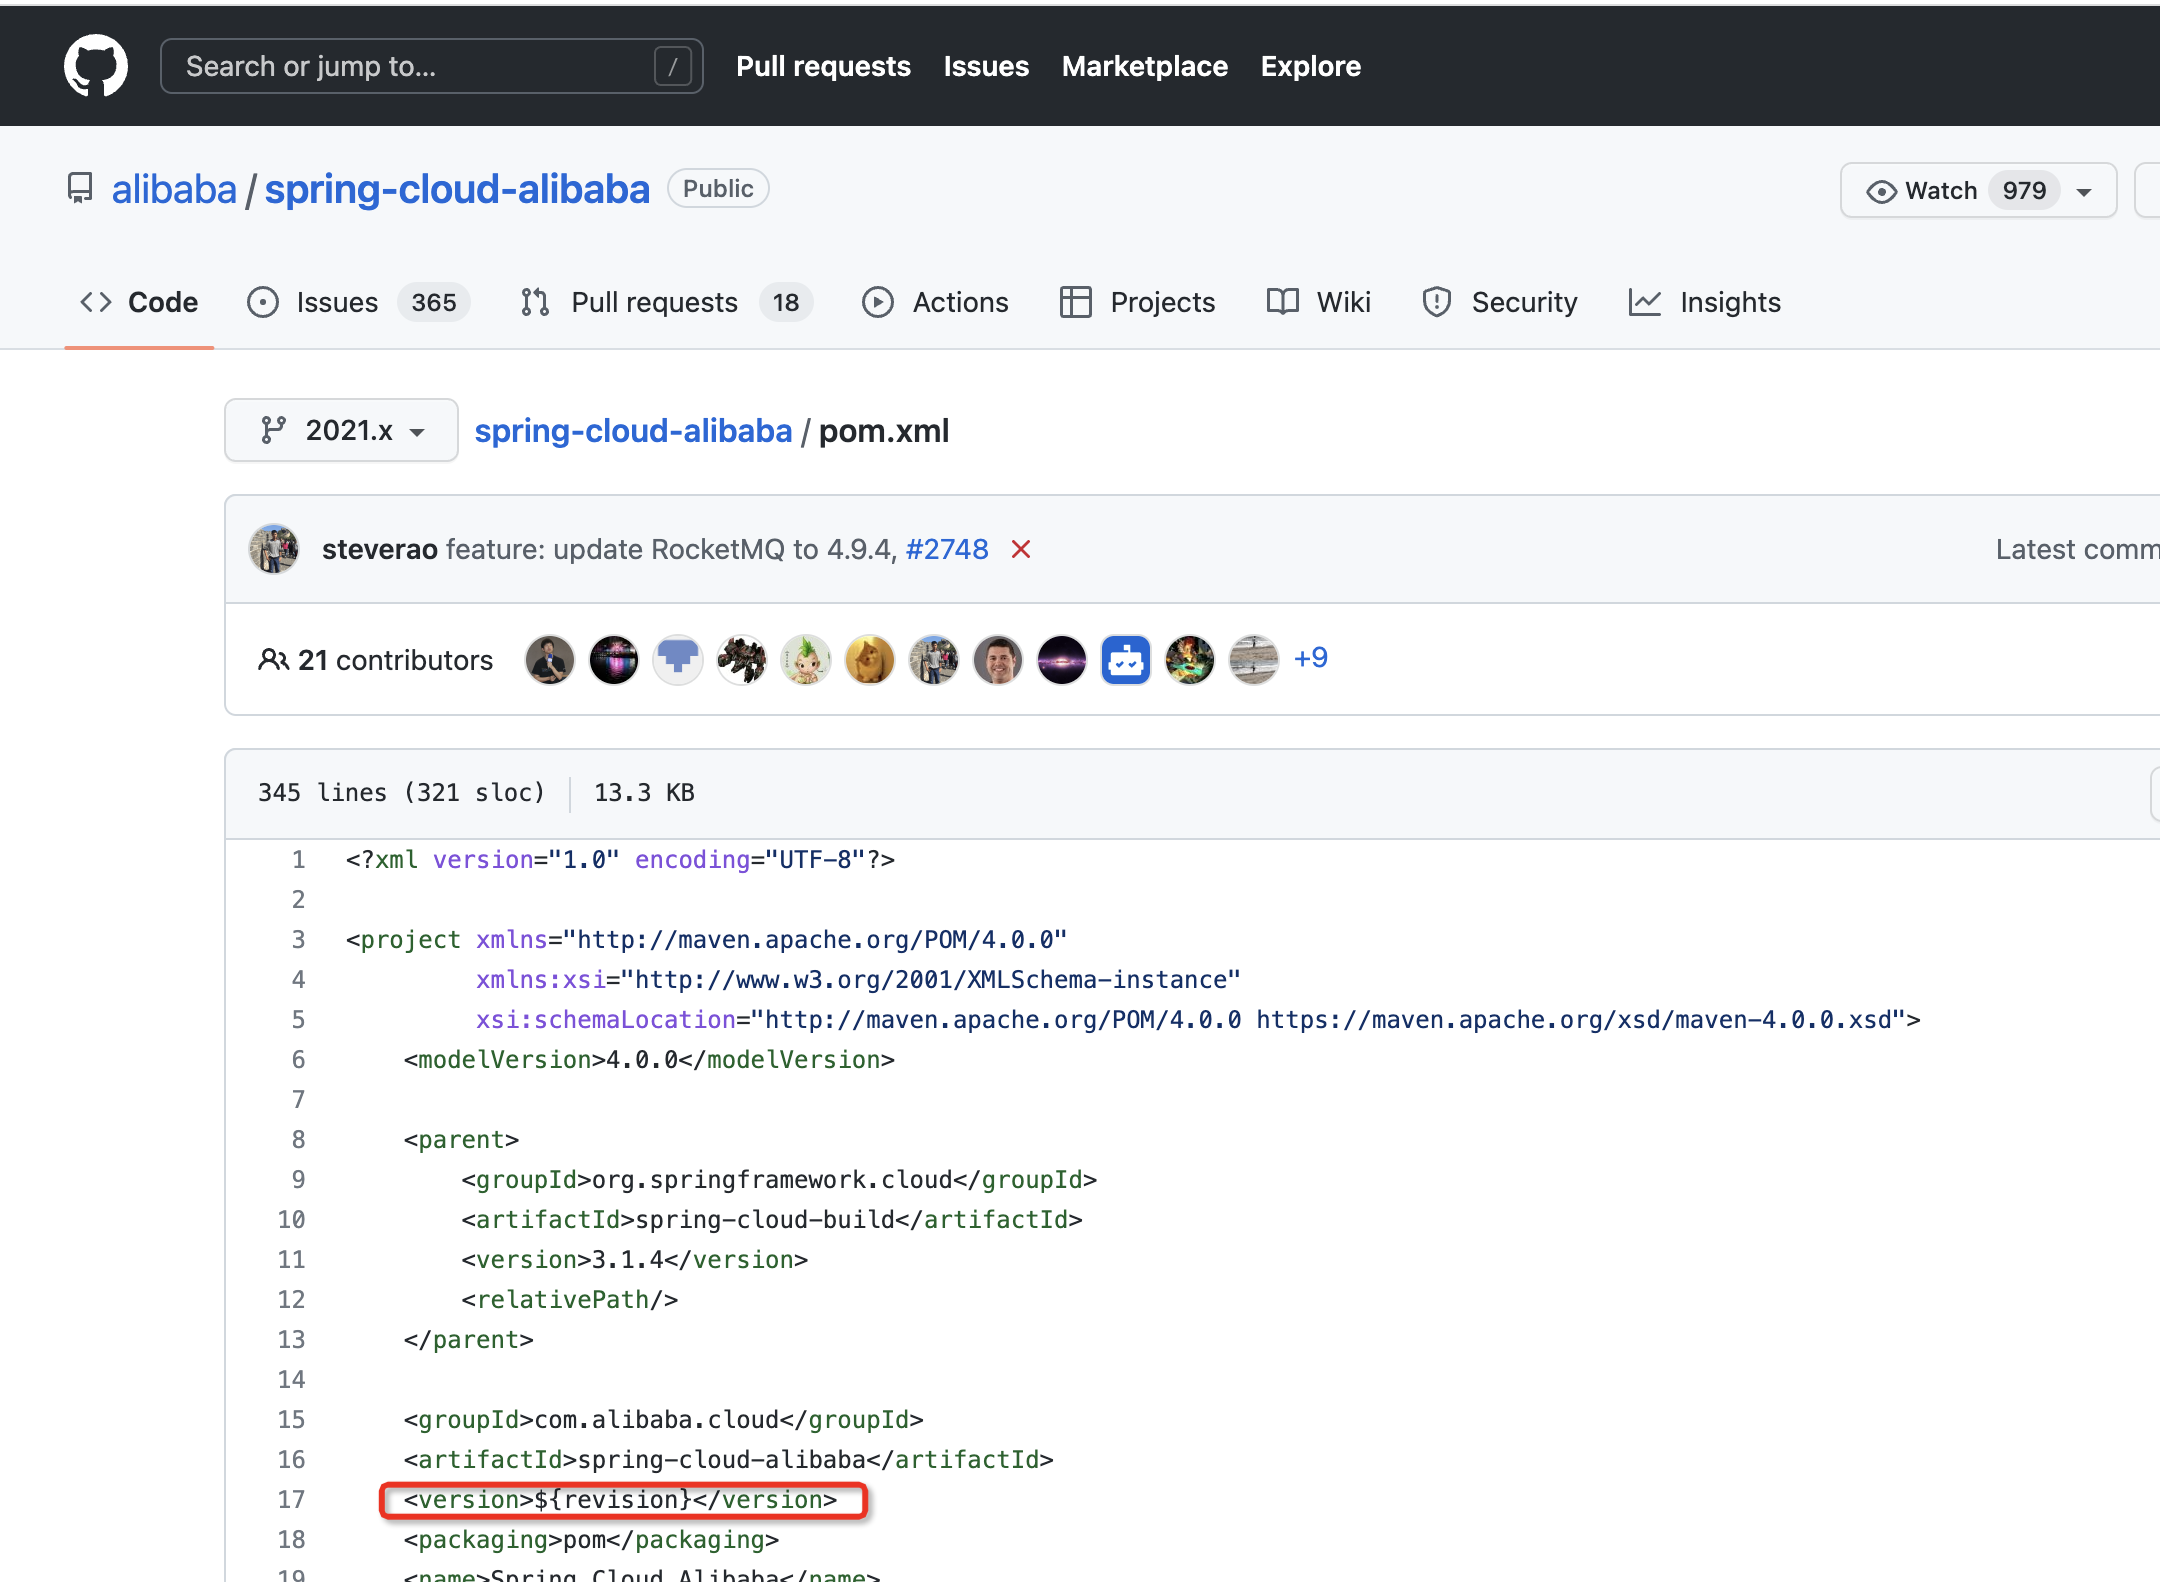Click the Wiki book icon
Screen dimensions: 2160x1582
(1280, 302)
